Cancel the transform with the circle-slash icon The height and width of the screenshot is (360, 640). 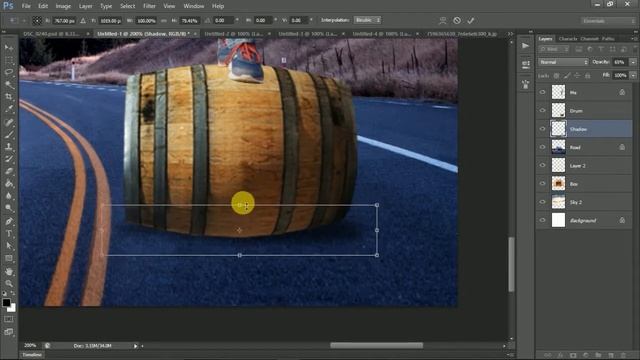[x=457, y=20]
